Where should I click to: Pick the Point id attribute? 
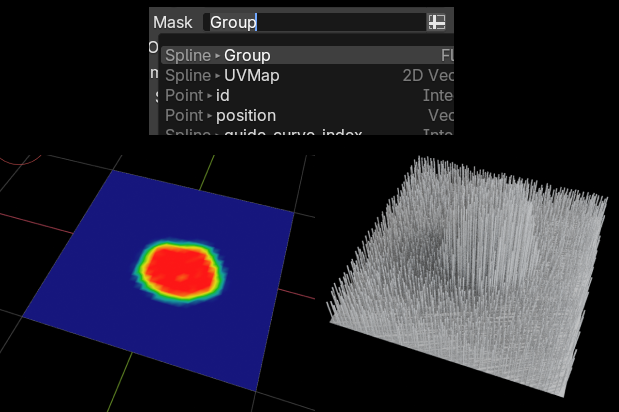223,96
